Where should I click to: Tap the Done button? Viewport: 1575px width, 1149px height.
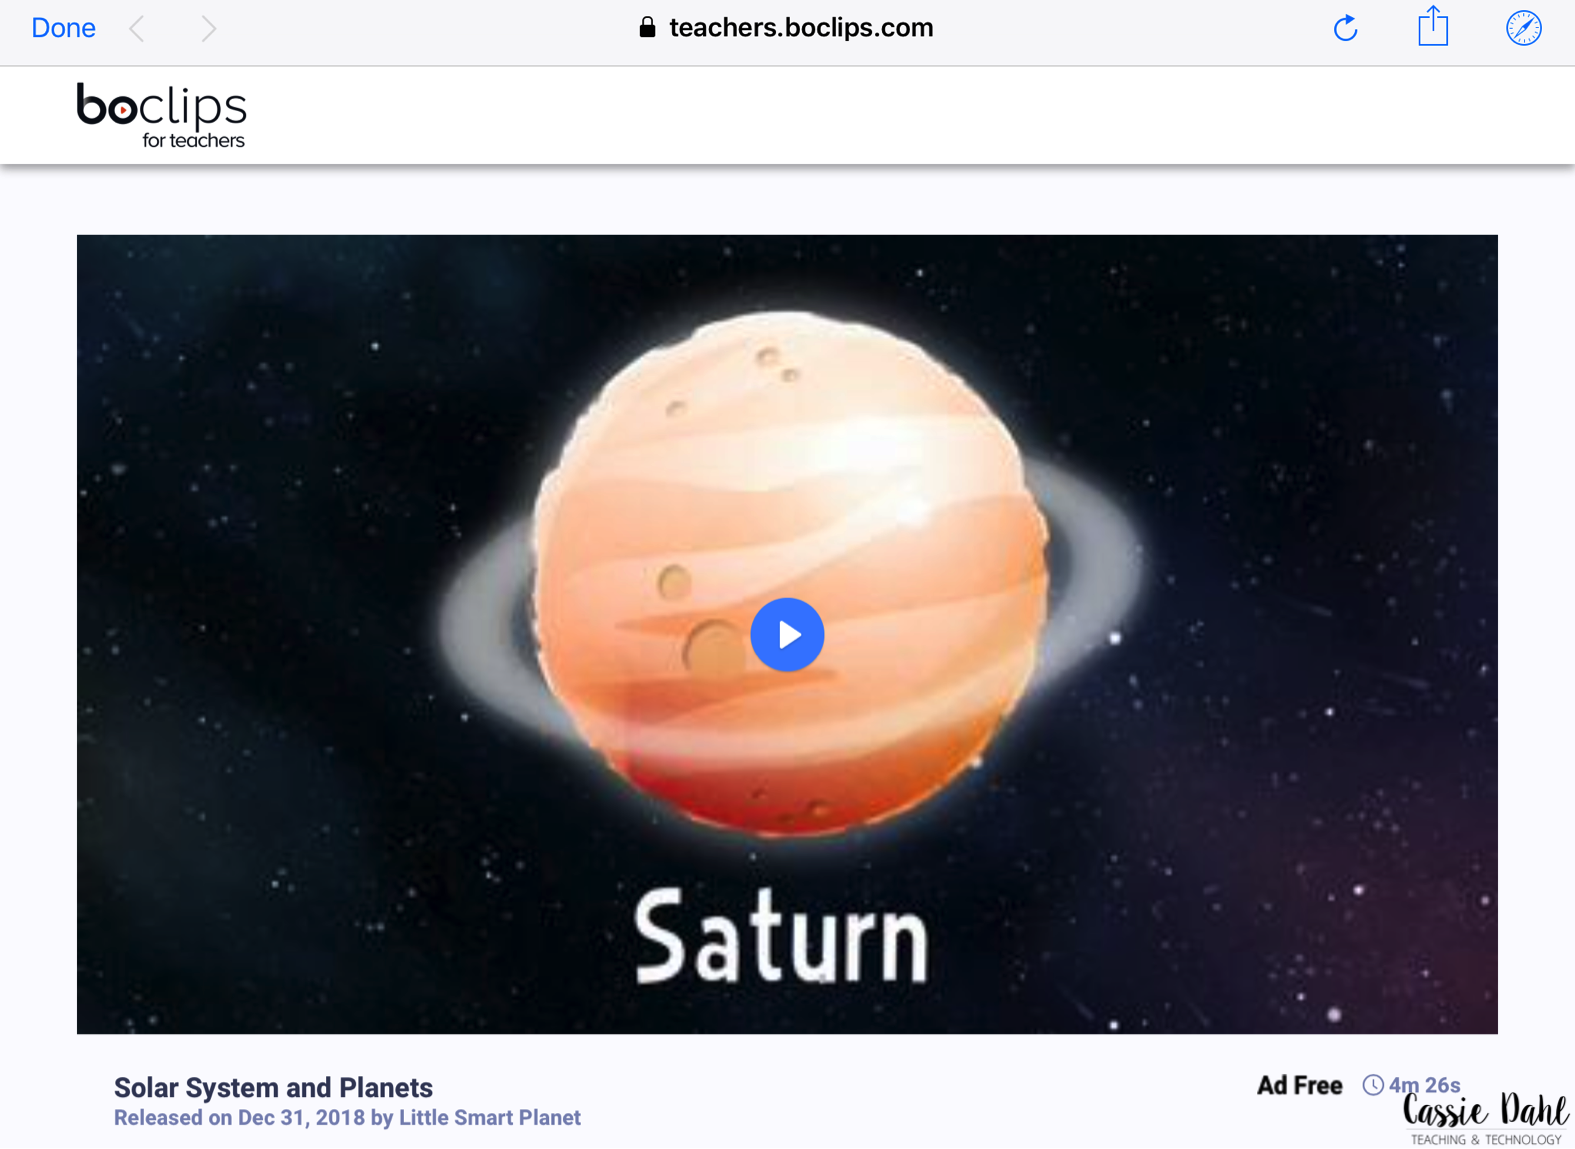pos(63,28)
